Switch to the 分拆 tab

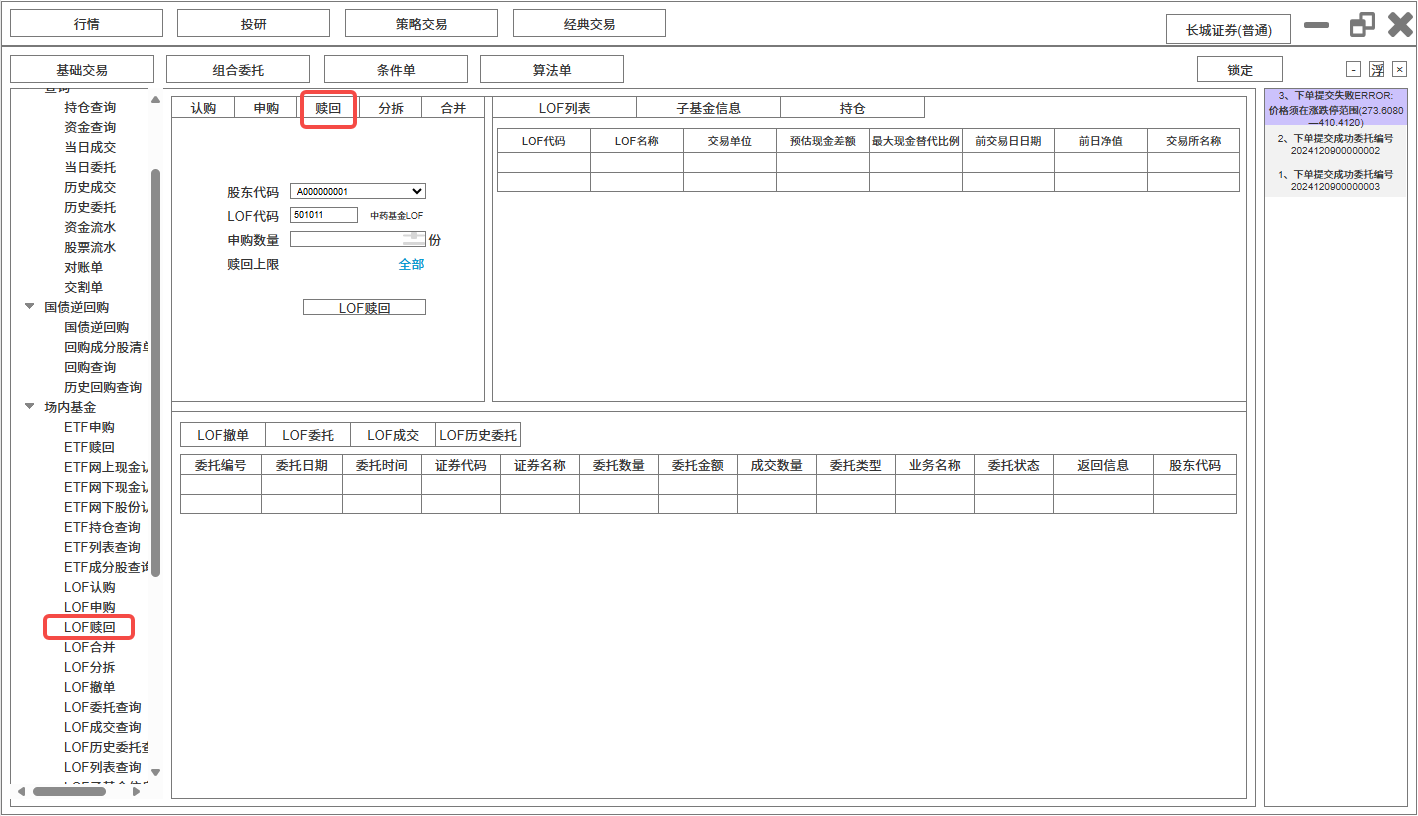(x=391, y=108)
